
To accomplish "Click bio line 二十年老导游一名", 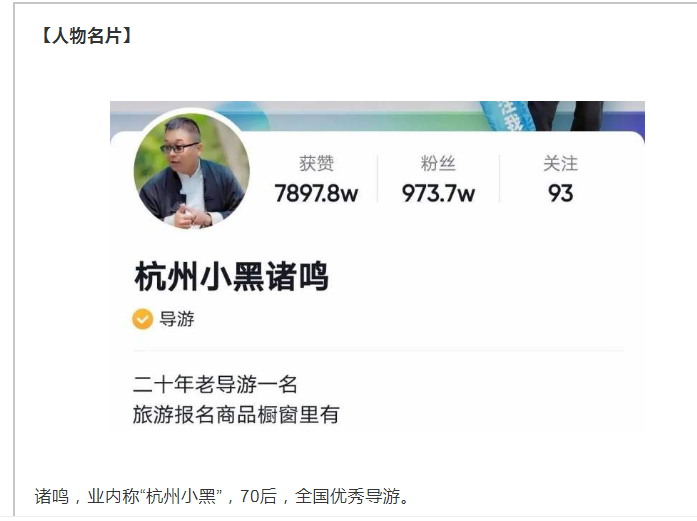I will pos(215,384).
